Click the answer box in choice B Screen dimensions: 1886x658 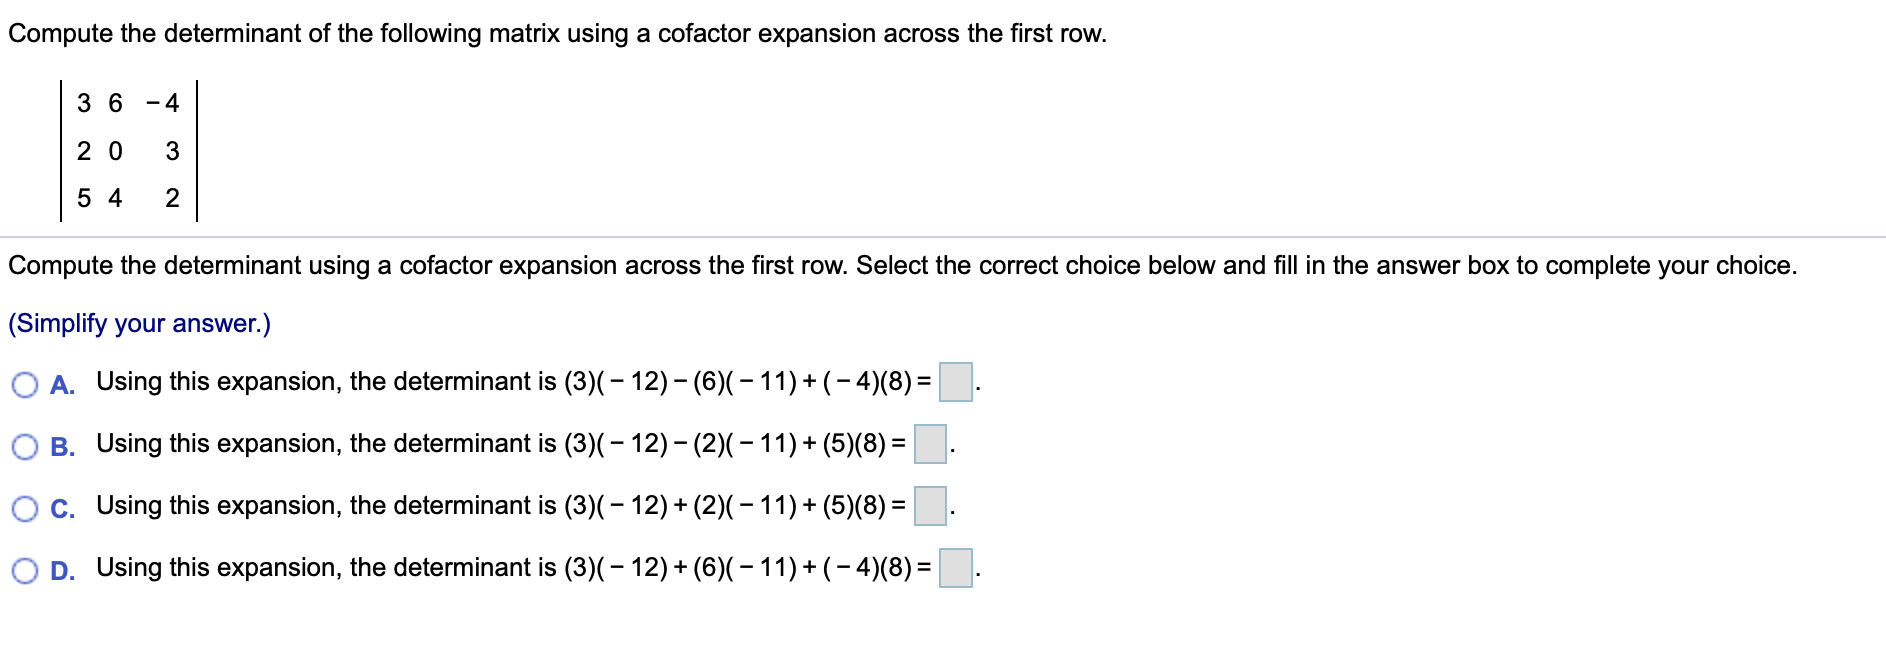tap(931, 444)
